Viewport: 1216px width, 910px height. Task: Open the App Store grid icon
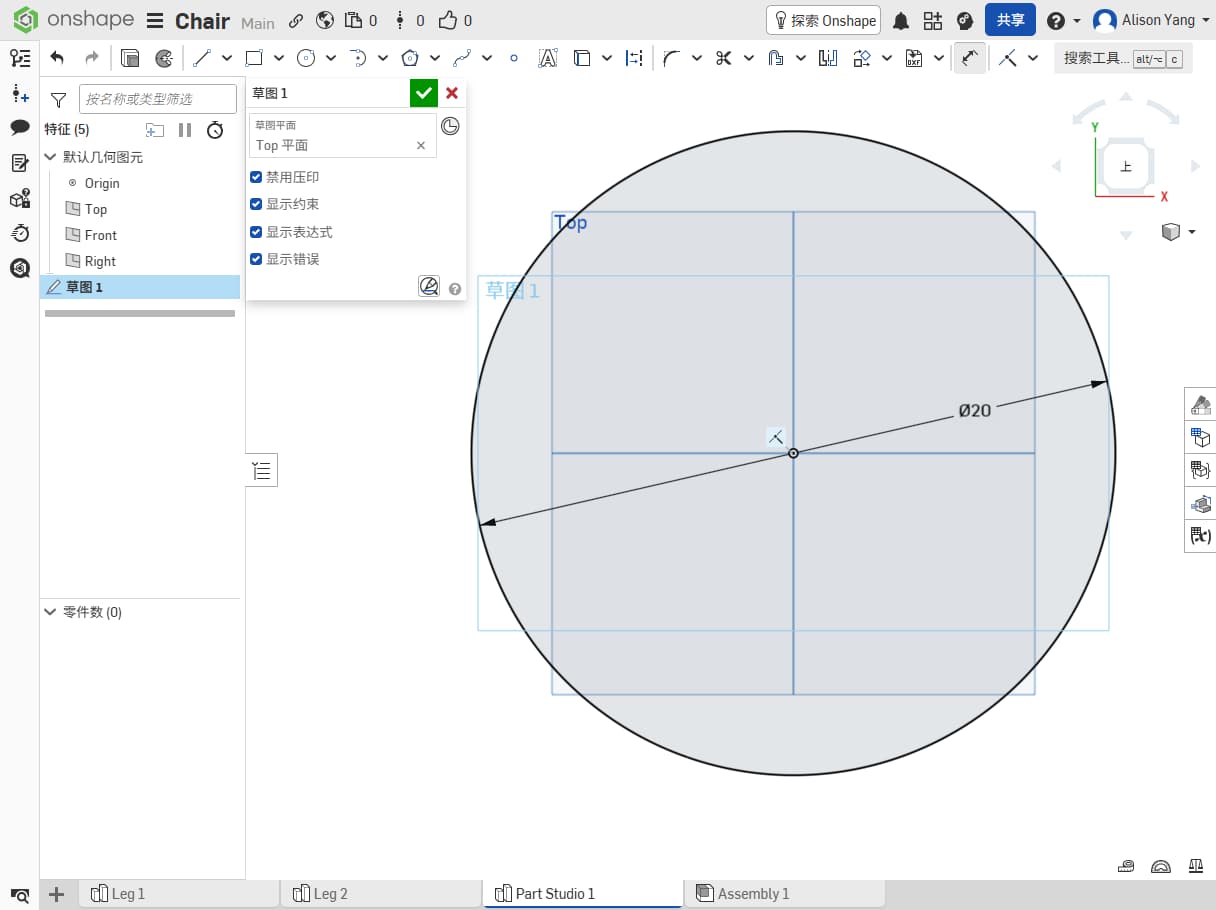tap(933, 21)
